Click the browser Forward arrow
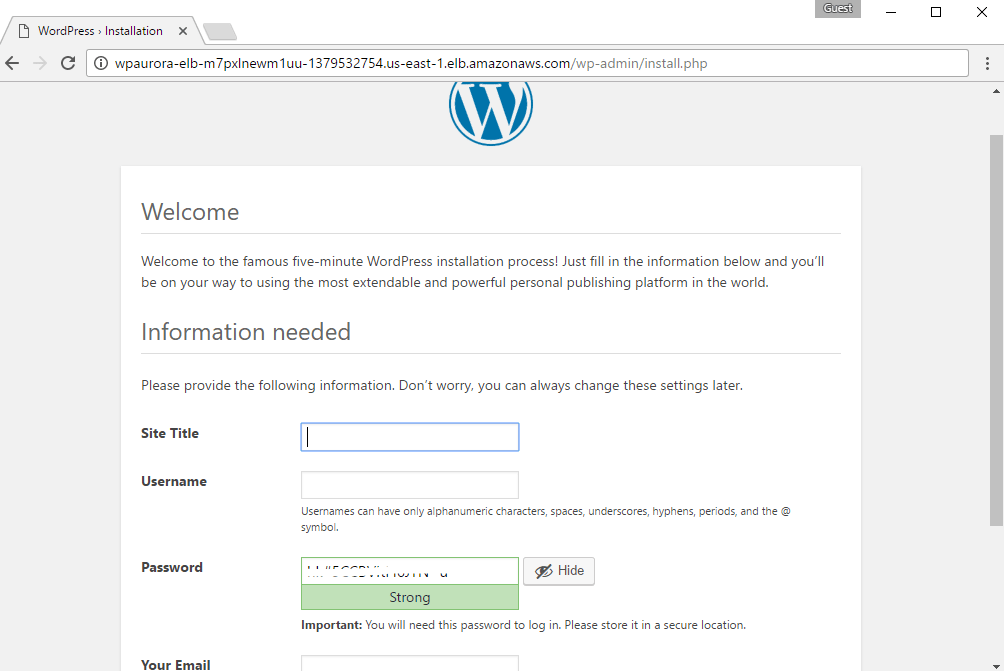 click(x=40, y=63)
